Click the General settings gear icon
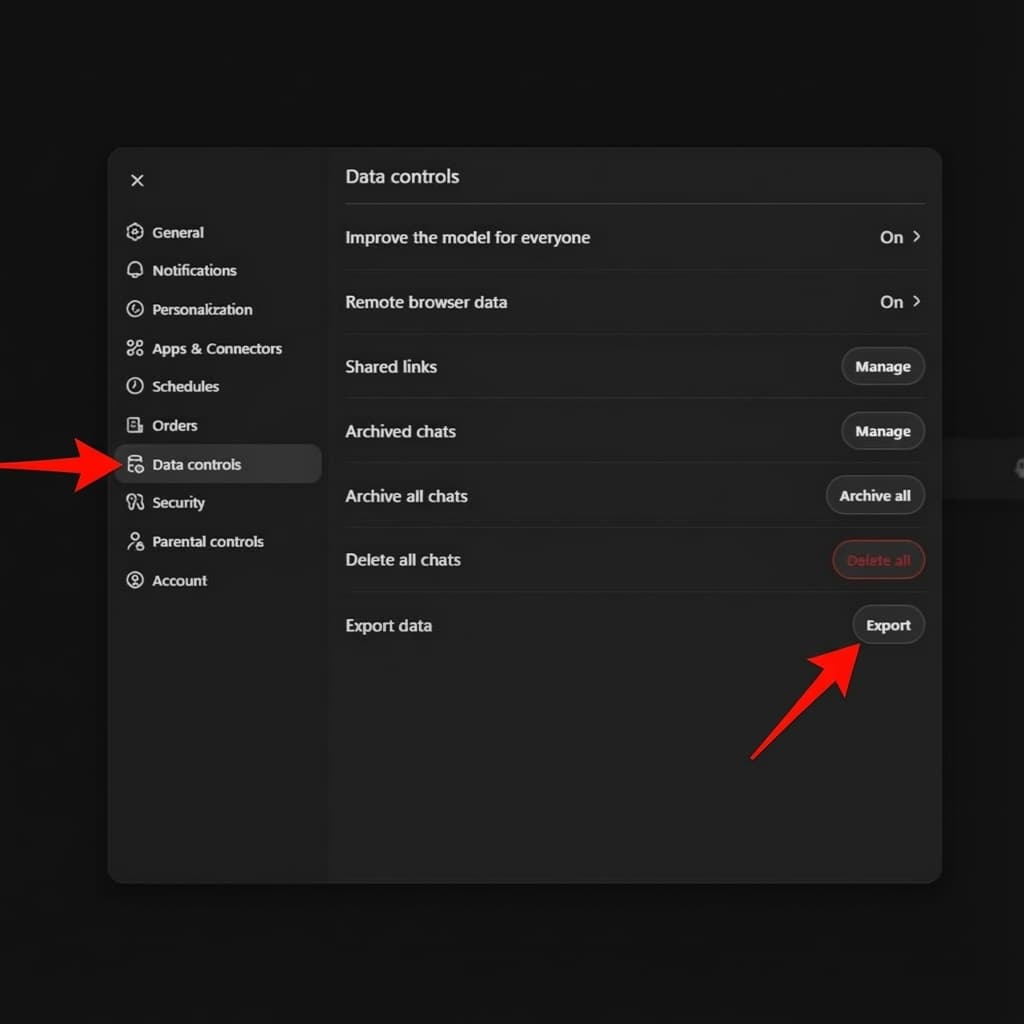The image size is (1024, 1024). point(136,232)
